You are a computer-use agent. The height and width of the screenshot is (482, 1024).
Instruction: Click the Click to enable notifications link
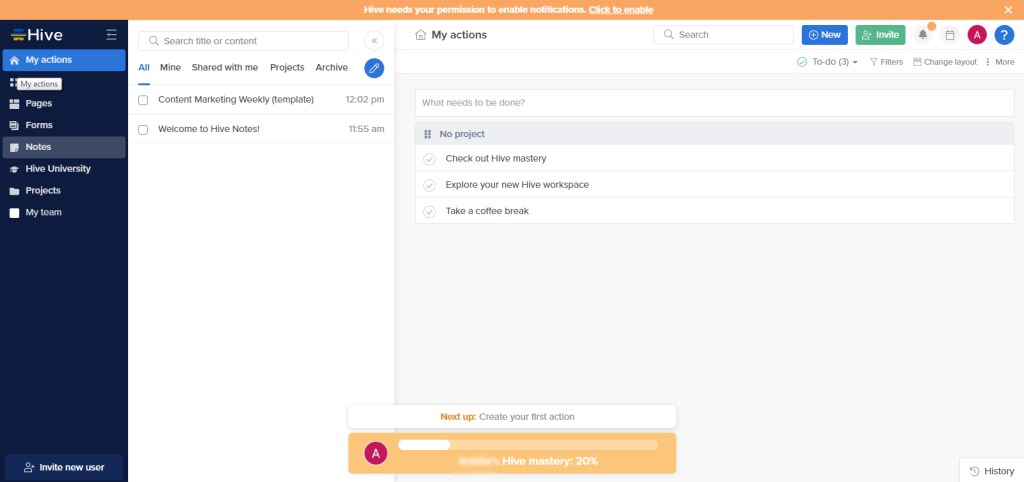620,10
